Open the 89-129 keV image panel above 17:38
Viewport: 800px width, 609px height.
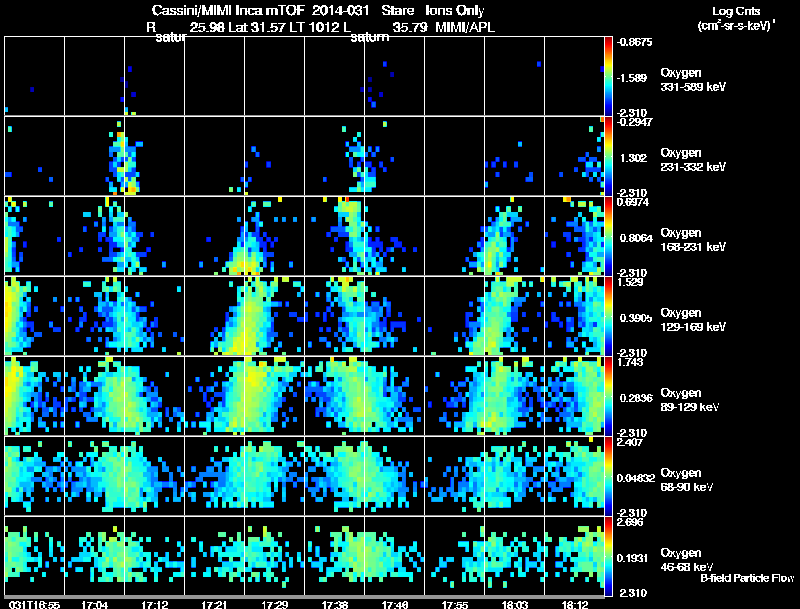[335, 396]
